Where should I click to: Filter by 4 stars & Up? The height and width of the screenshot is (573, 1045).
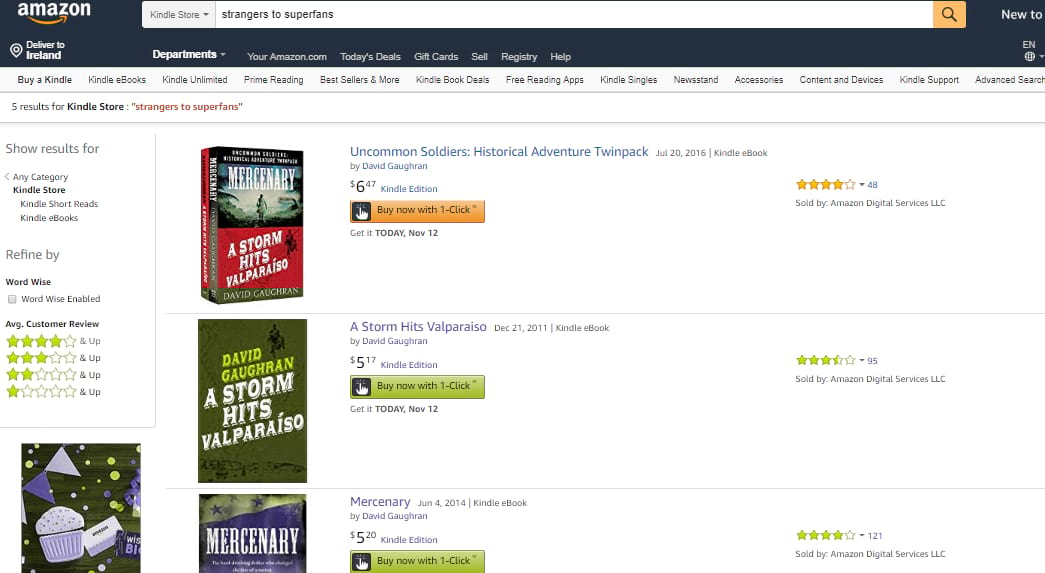(53, 341)
